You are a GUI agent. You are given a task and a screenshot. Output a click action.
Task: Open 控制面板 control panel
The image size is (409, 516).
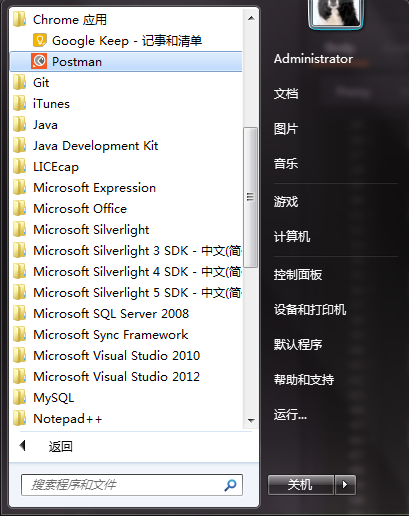tap(298, 275)
